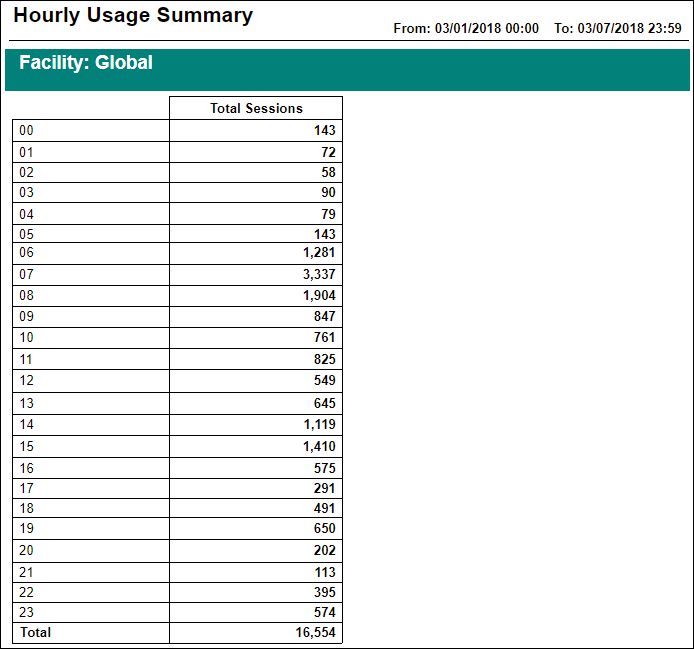
Task: Select hour row label 00
Action: coord(27,131)
